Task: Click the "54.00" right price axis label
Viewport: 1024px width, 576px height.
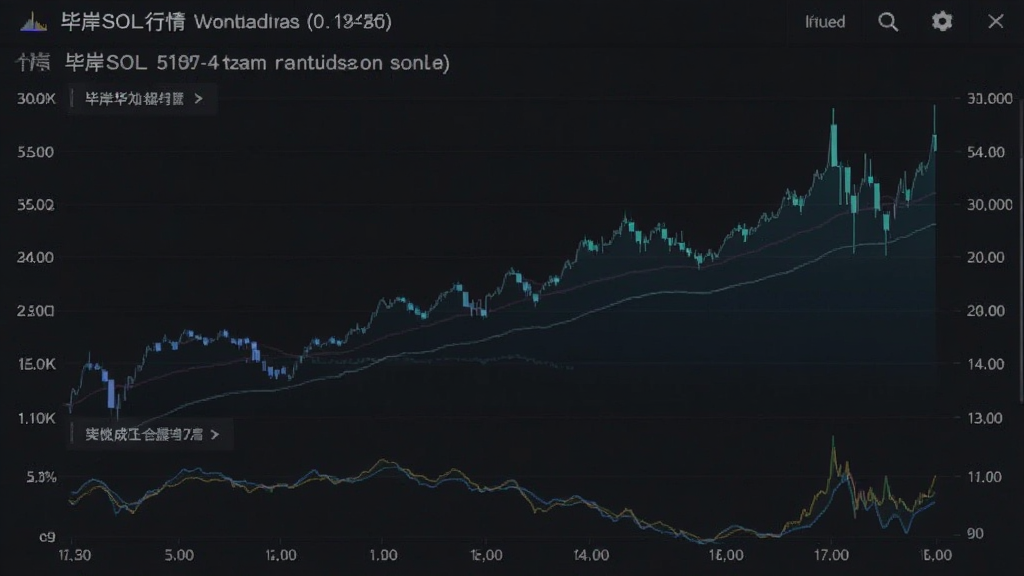Action: (x=986, y=152)
